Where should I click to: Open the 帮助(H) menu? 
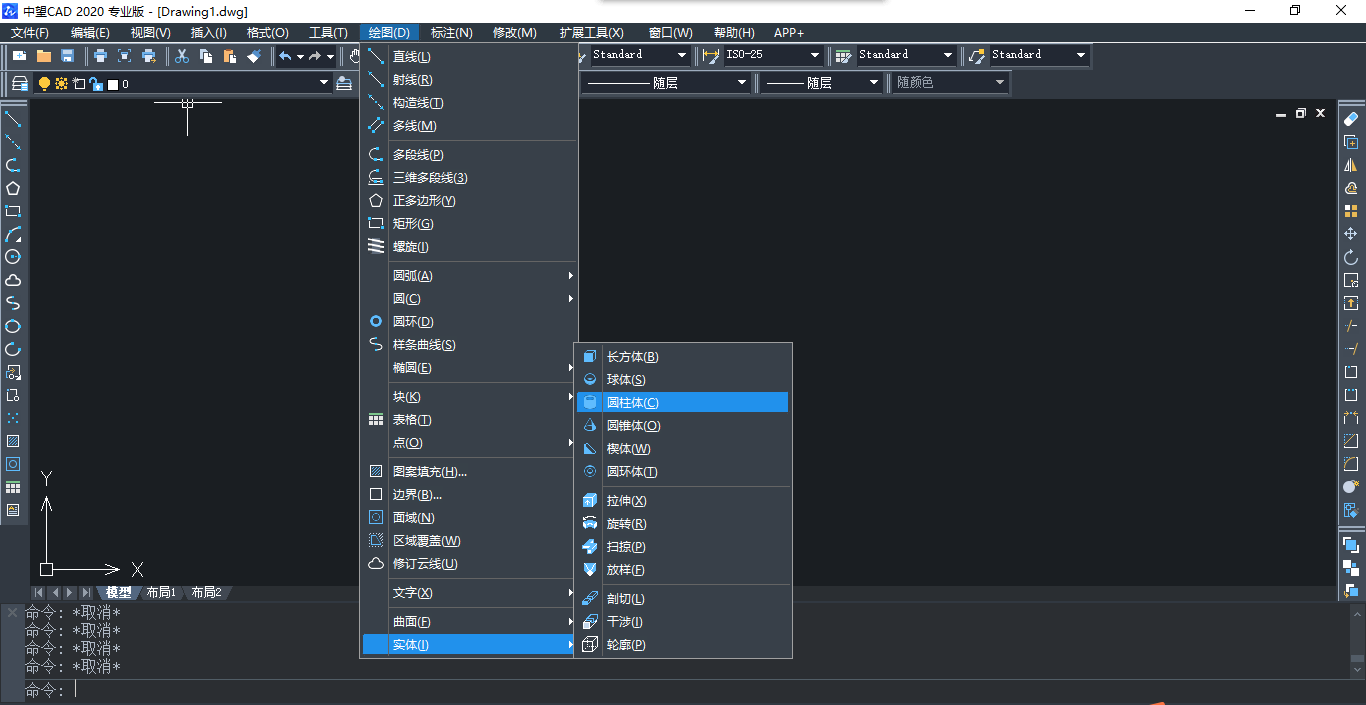(734, 33)
